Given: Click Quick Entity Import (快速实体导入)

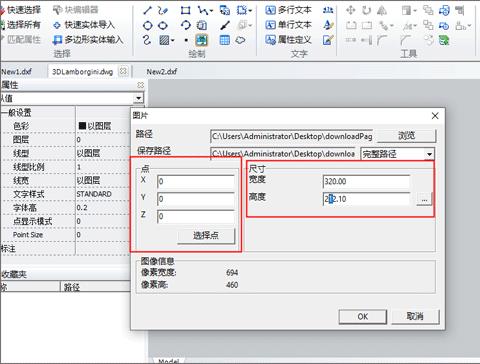Looking at the screenshot, I should (84, 25).
